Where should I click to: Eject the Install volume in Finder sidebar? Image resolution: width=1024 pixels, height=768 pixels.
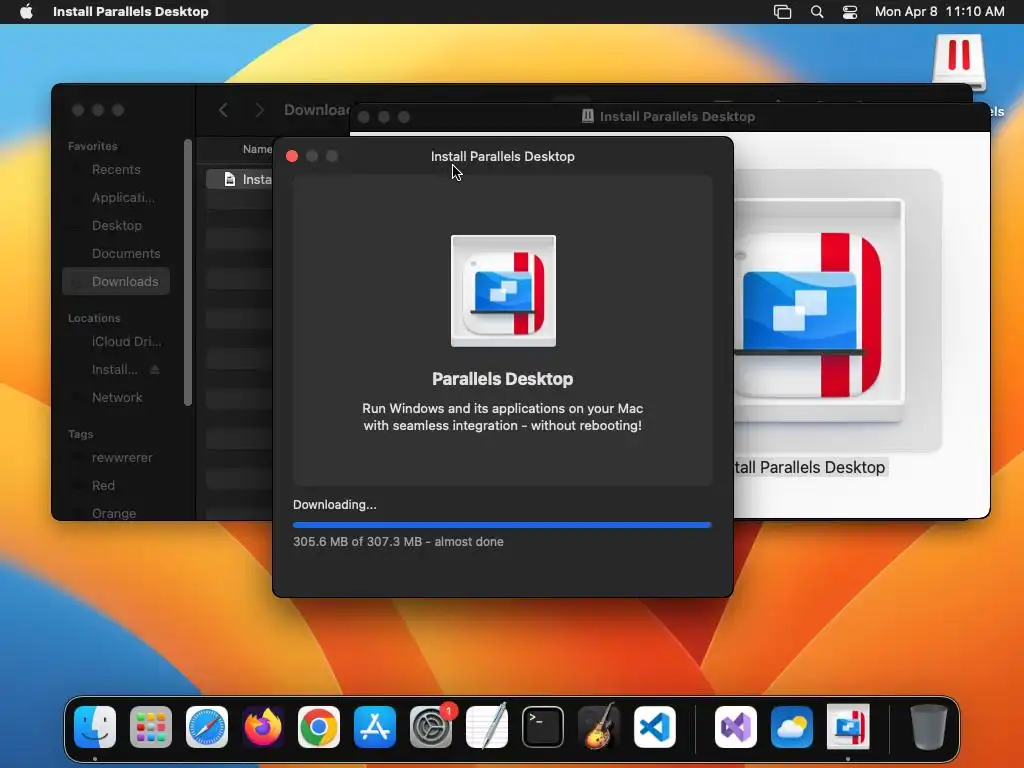click(155, 370)
